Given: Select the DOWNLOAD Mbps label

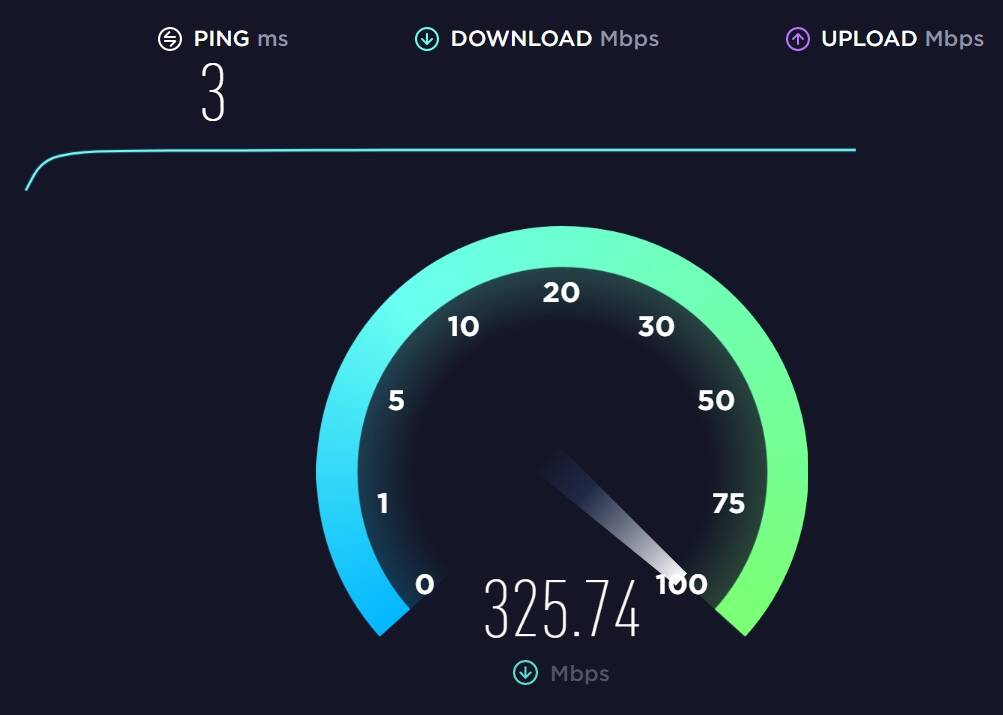Looking at the screenshot, I should [x=555, y=39].
